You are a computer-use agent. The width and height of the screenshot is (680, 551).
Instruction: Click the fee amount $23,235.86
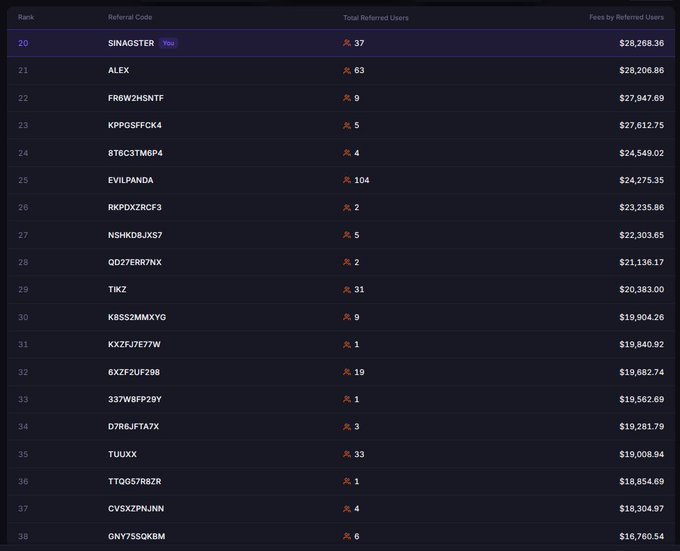click(641, 207)
